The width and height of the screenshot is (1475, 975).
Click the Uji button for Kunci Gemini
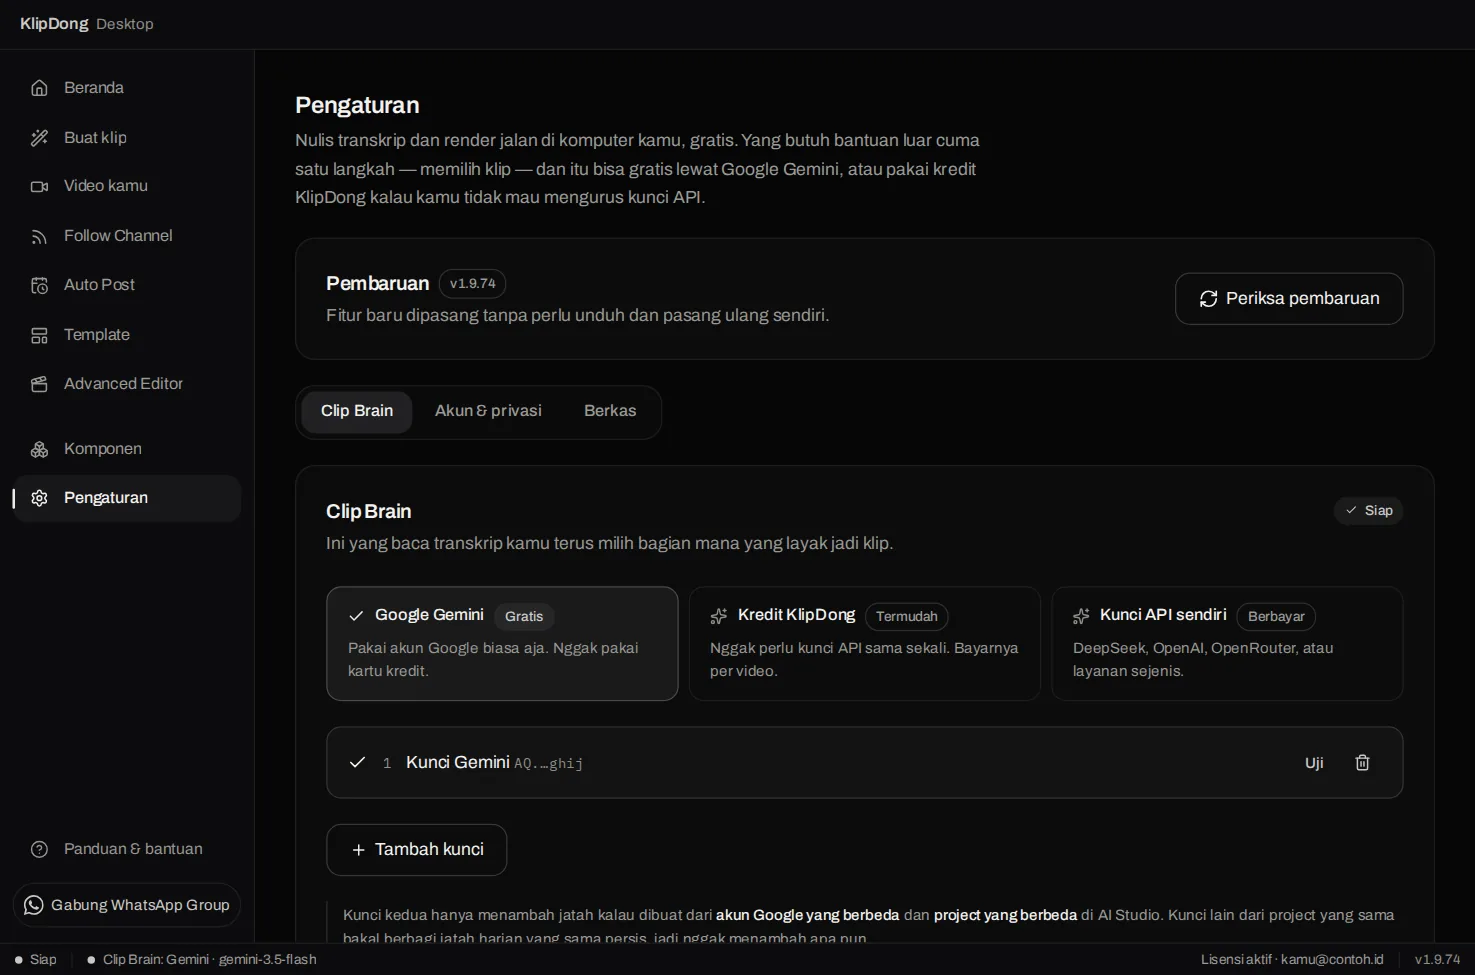pos(1314,763)
